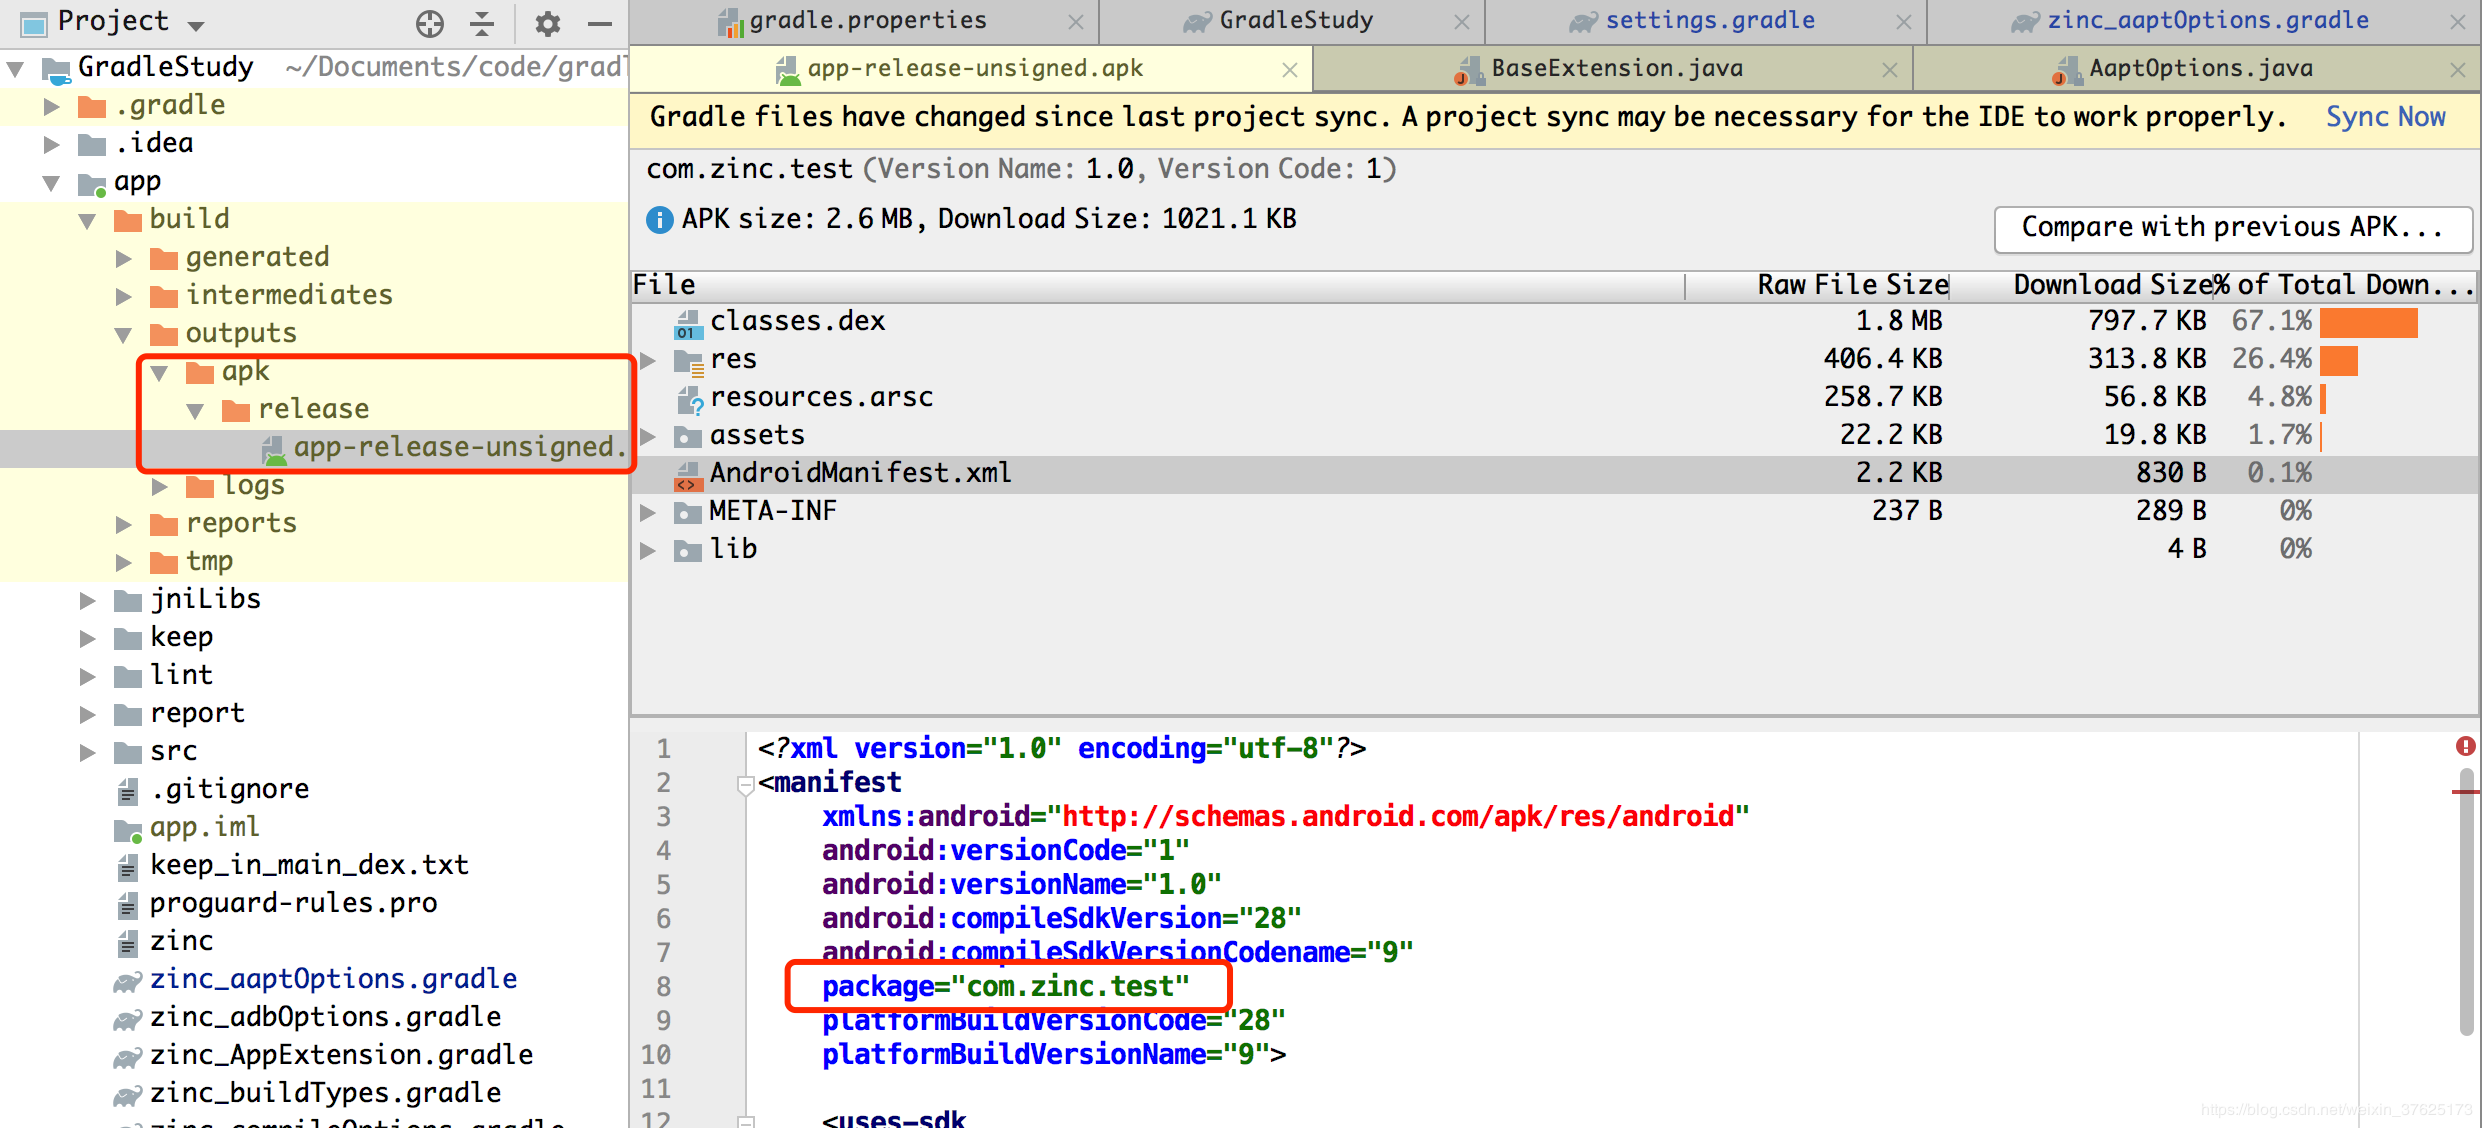Open the Project view dropdown
The image size is (2482, 1128).
point(196,25)
